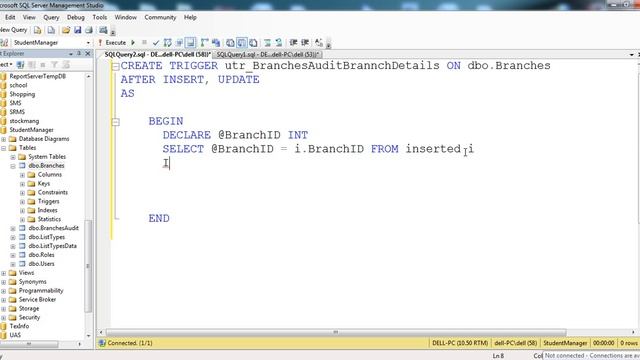Open the active files dropdown arrow at tab strip end

[x=631, y=54]
